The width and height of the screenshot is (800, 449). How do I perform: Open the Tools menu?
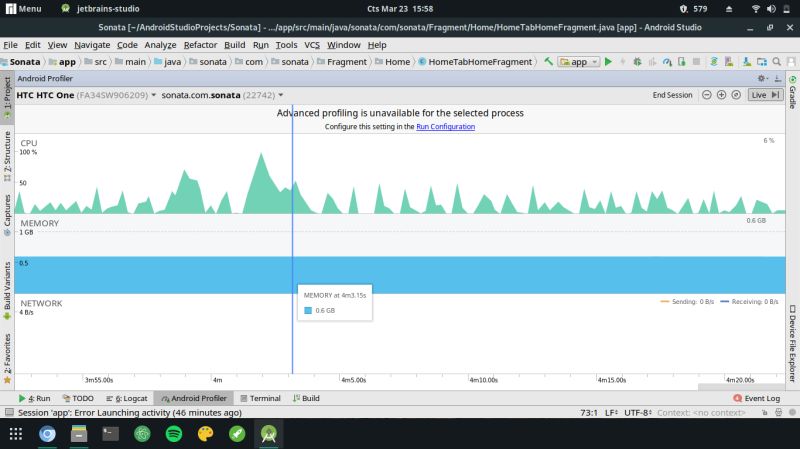[286, 45]
